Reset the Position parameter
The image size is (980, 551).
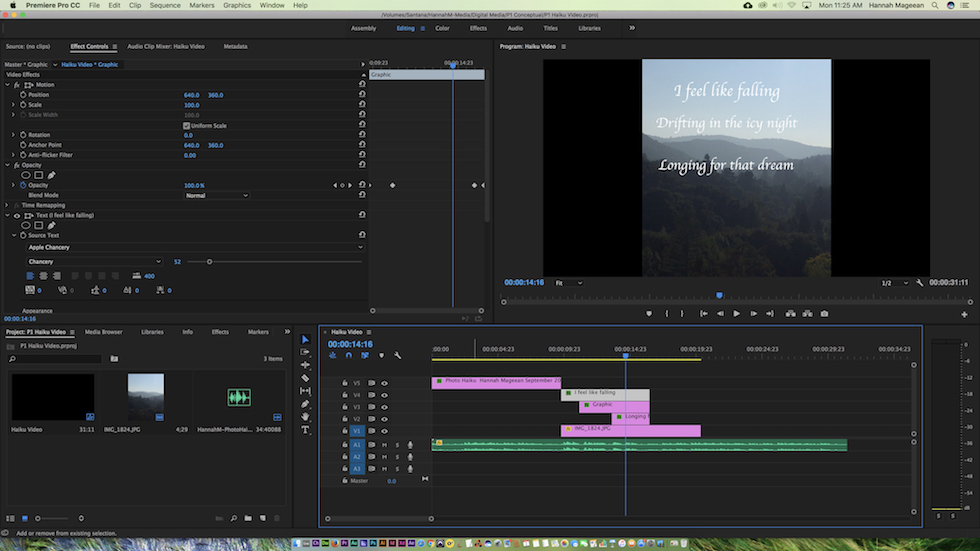[x=362, y=94]
